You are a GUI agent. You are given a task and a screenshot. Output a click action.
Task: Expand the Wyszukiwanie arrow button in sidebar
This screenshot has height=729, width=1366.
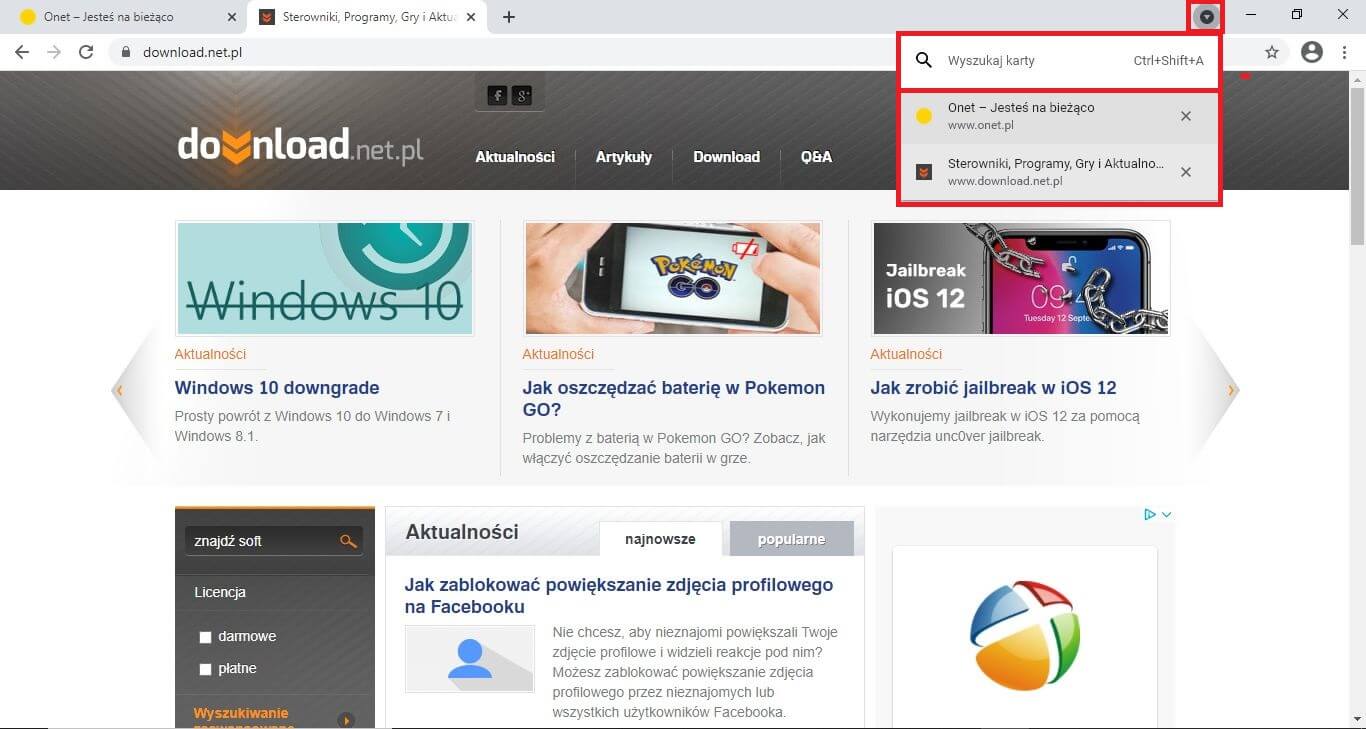pos(346,719)
